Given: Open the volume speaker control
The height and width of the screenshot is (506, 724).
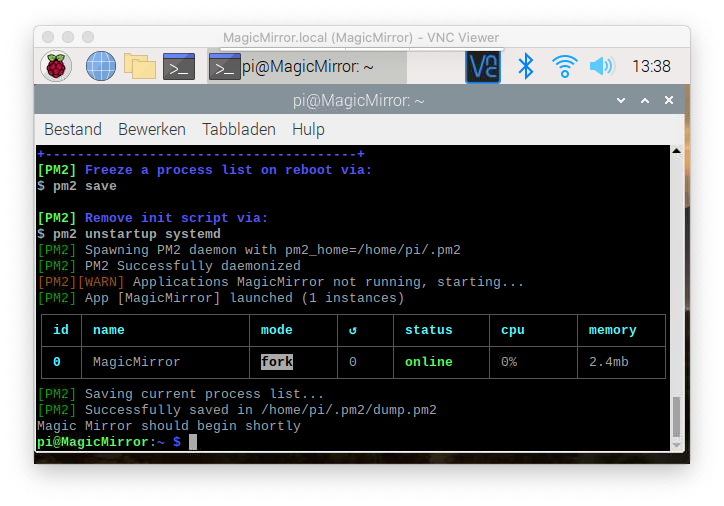Looking at the screenshot, I should 602,66.
